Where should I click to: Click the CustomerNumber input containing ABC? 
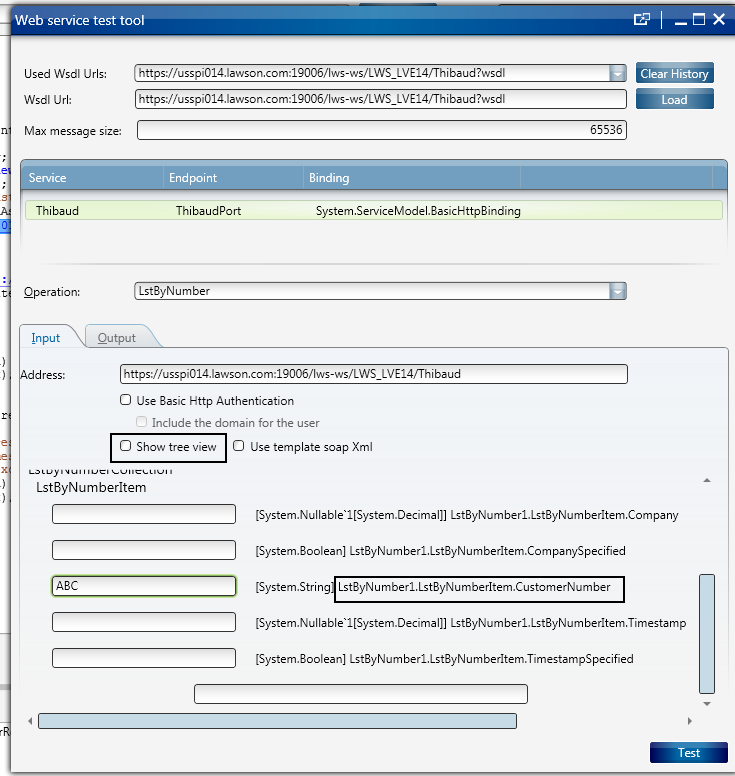click(143, 586)
